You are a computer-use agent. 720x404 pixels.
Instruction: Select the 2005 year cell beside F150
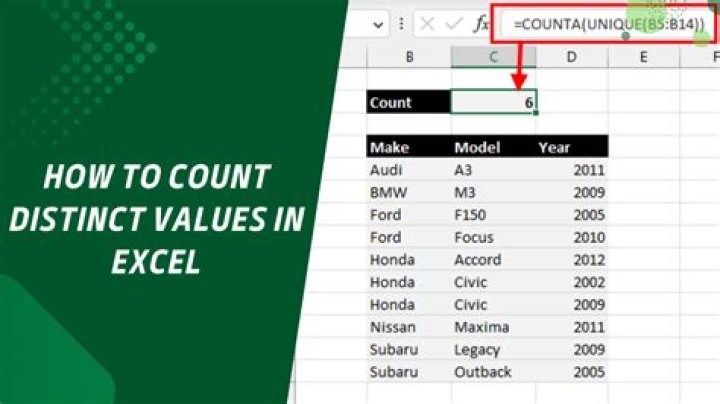click(572, 215)
